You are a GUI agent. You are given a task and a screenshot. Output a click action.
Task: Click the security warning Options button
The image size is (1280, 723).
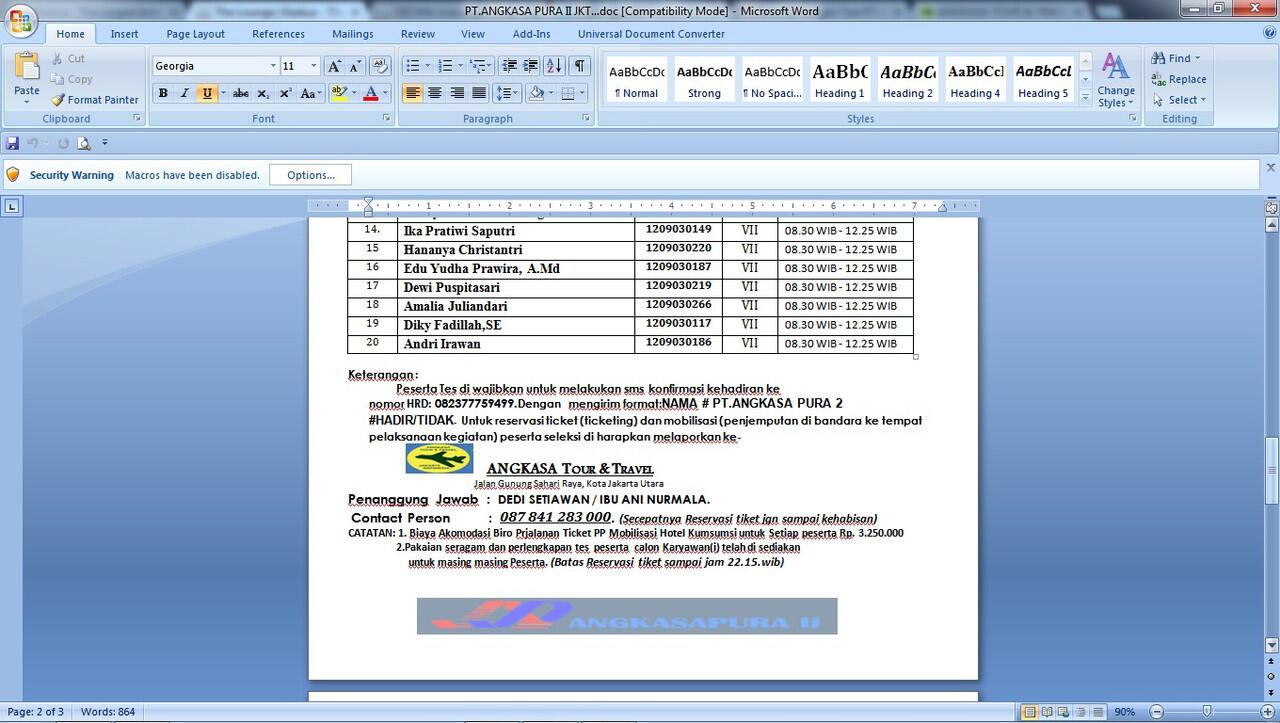click(x=311, y=175)
